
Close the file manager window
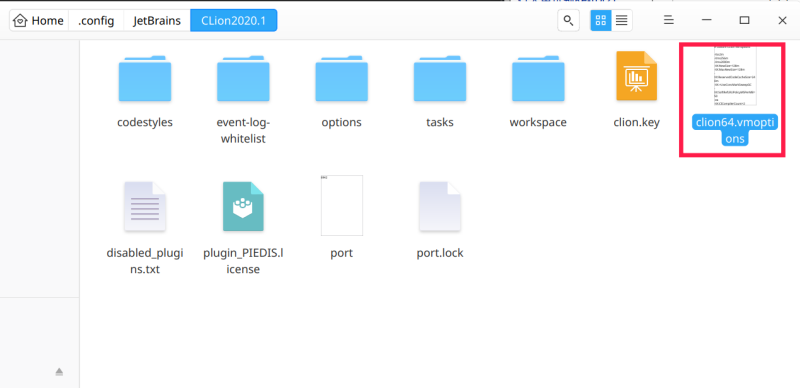click(782, 20)
